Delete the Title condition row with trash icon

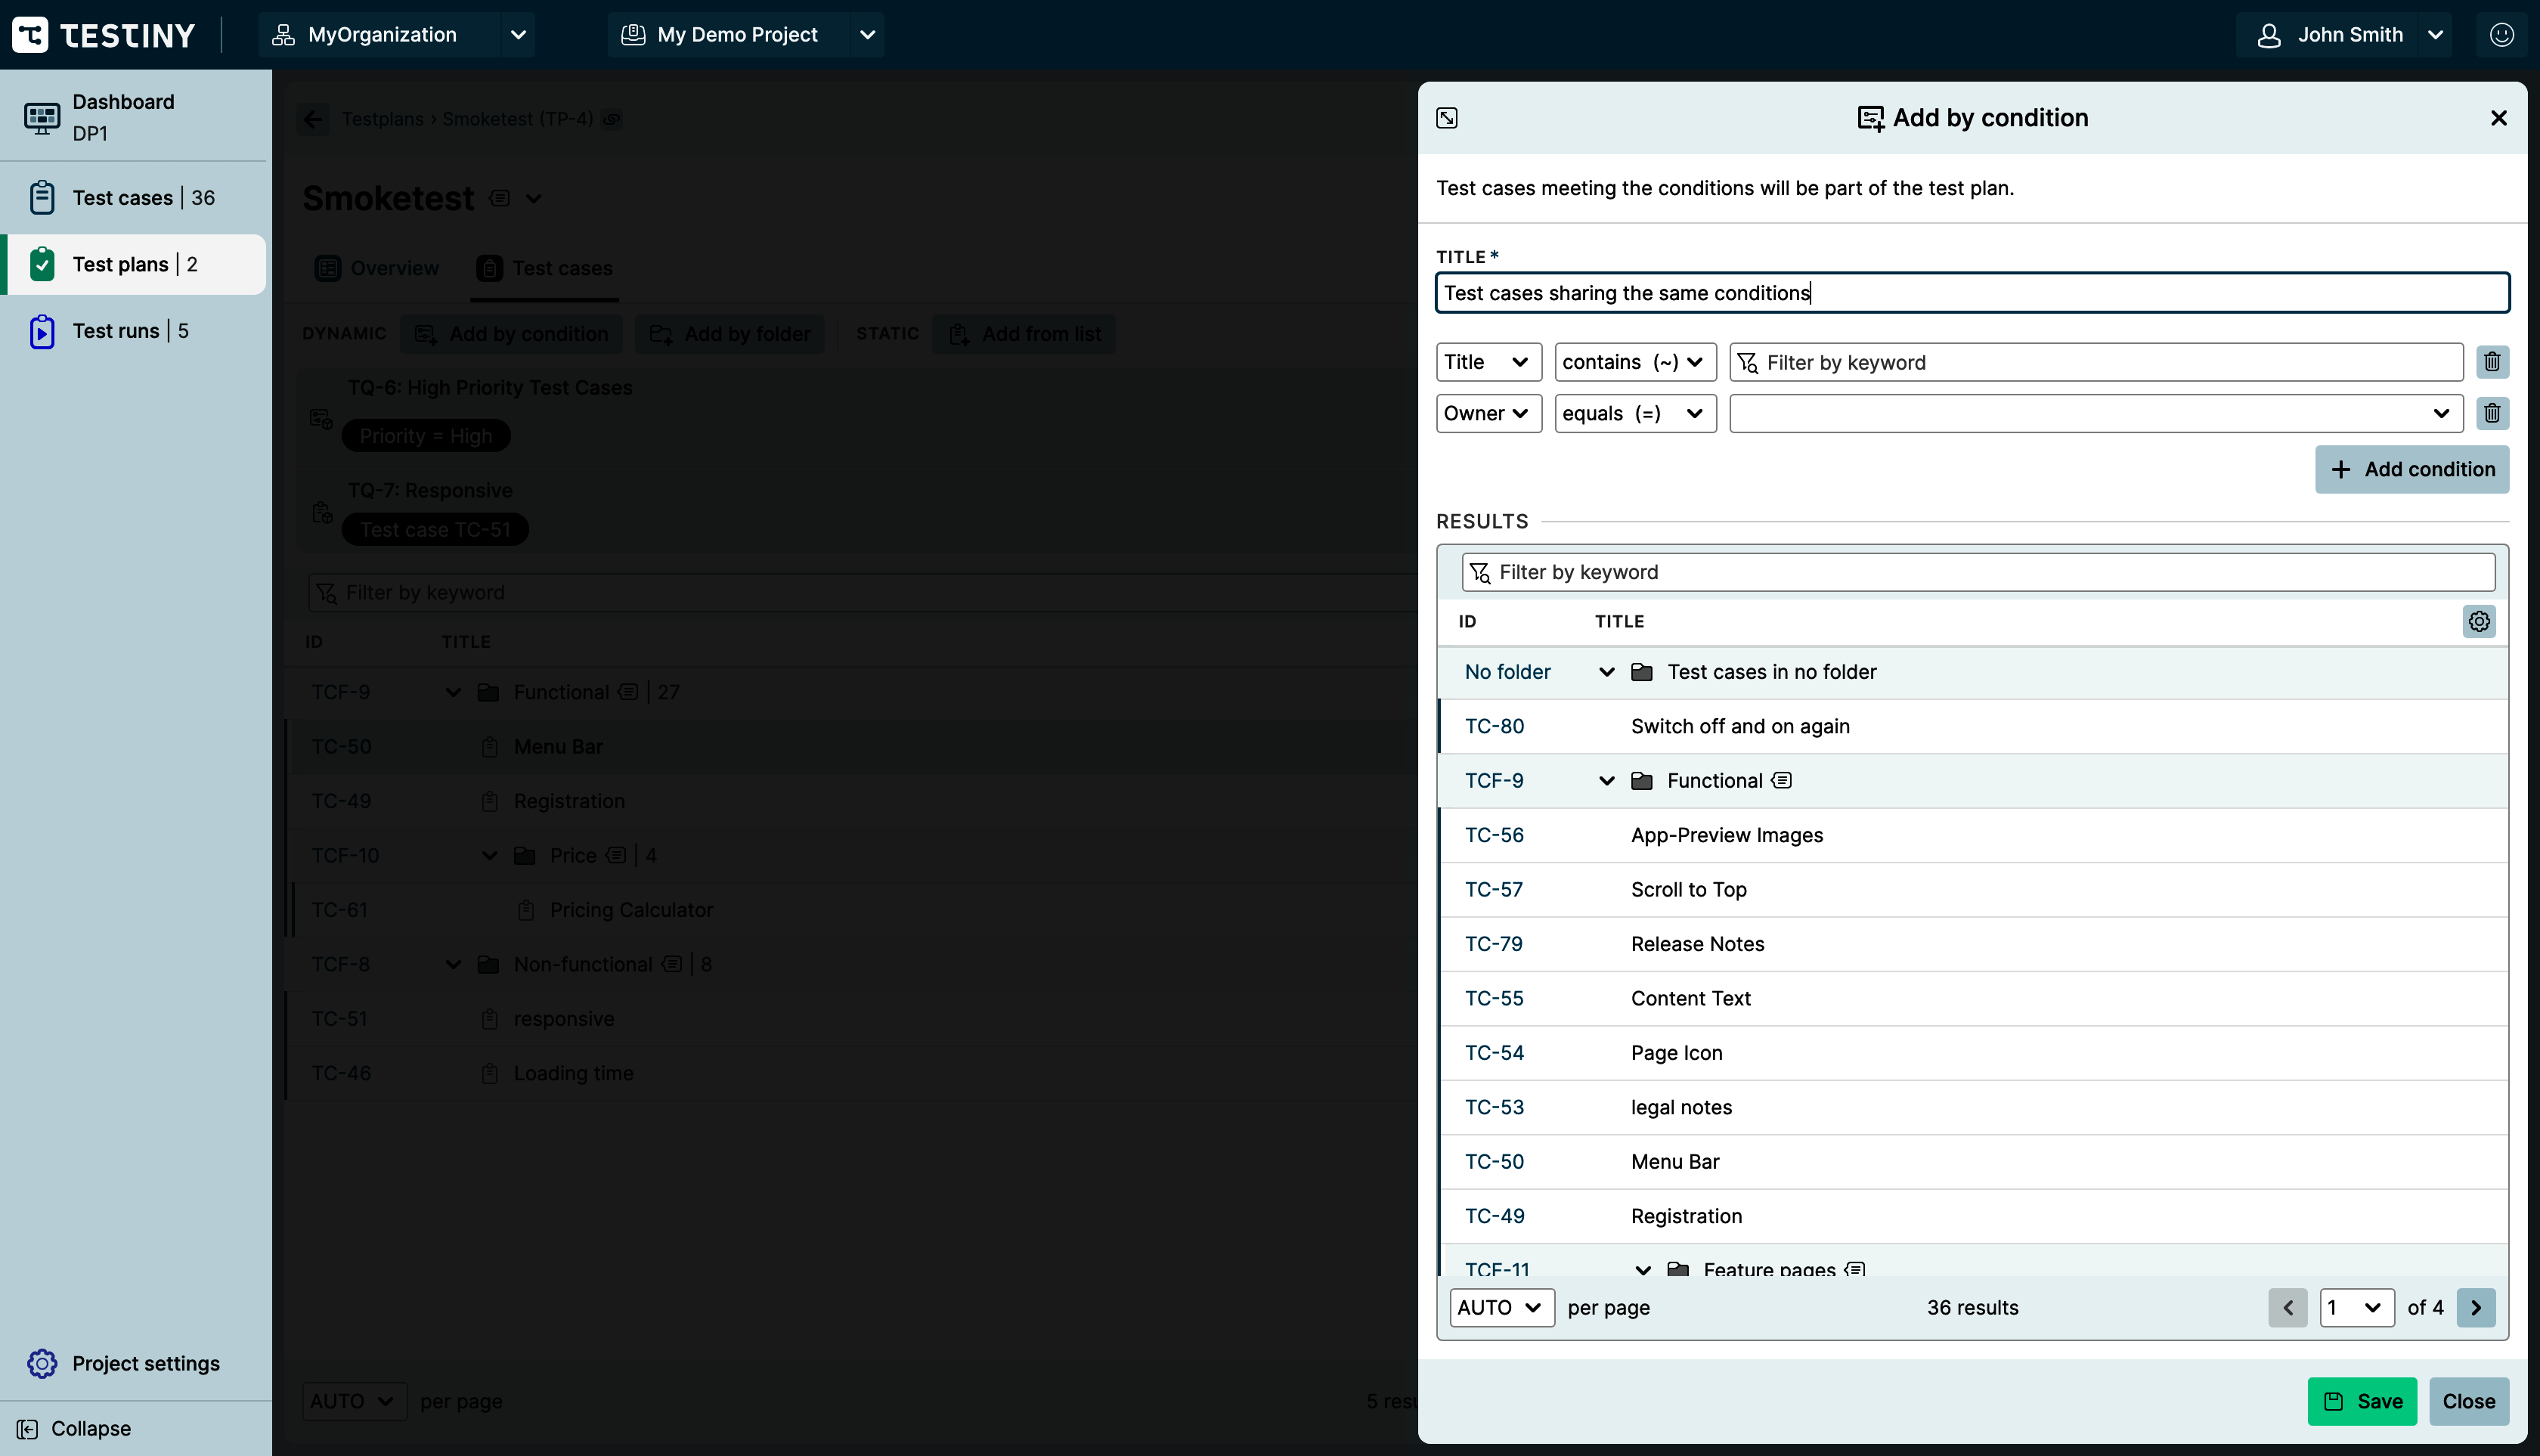(x=2492, y=362)
